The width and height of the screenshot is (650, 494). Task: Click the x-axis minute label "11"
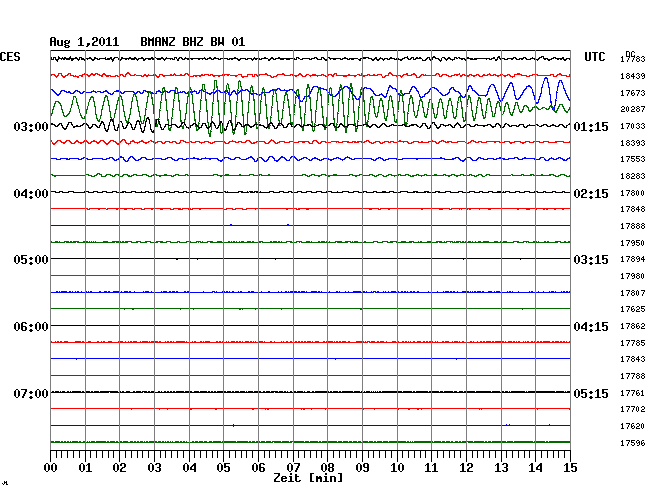pyautogui.click(x=432, y=468)
